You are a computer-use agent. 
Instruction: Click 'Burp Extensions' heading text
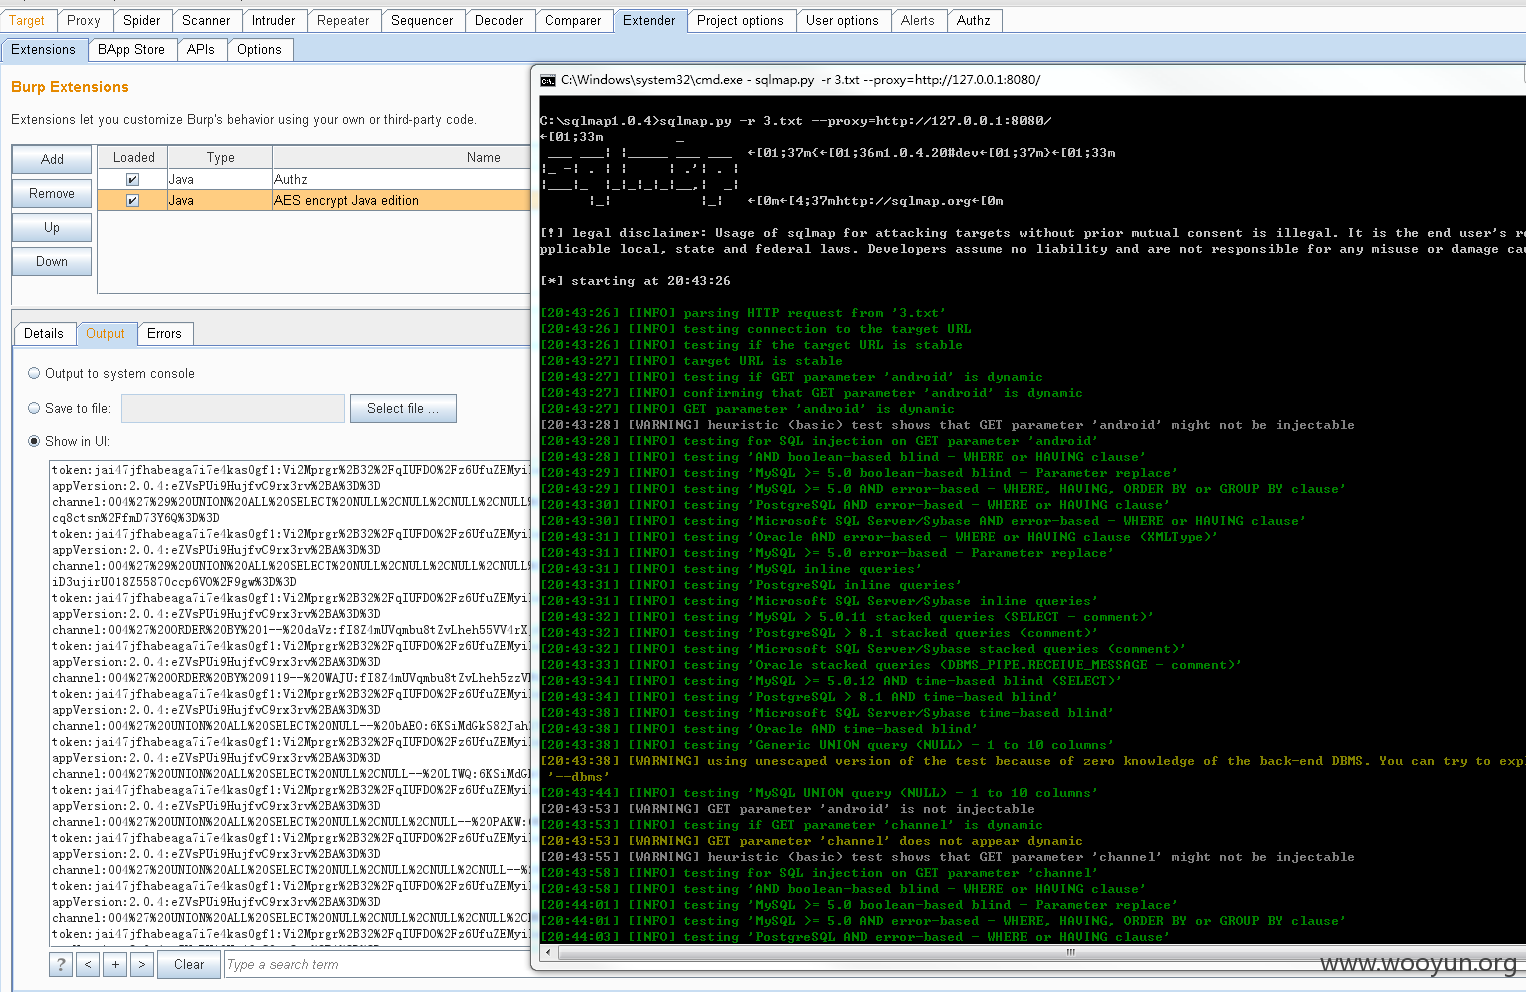(x=70, y=87)
